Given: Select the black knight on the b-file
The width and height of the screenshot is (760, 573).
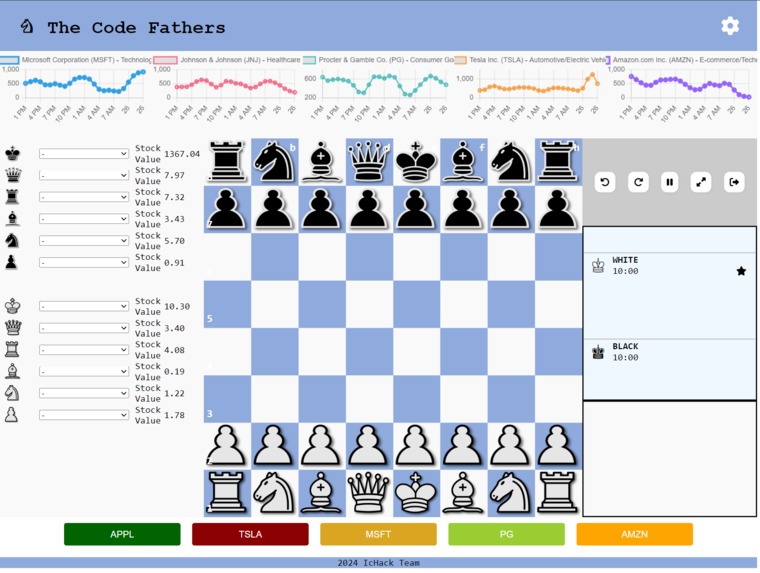Looking at the screenshot, I should (x=274, y=161).
